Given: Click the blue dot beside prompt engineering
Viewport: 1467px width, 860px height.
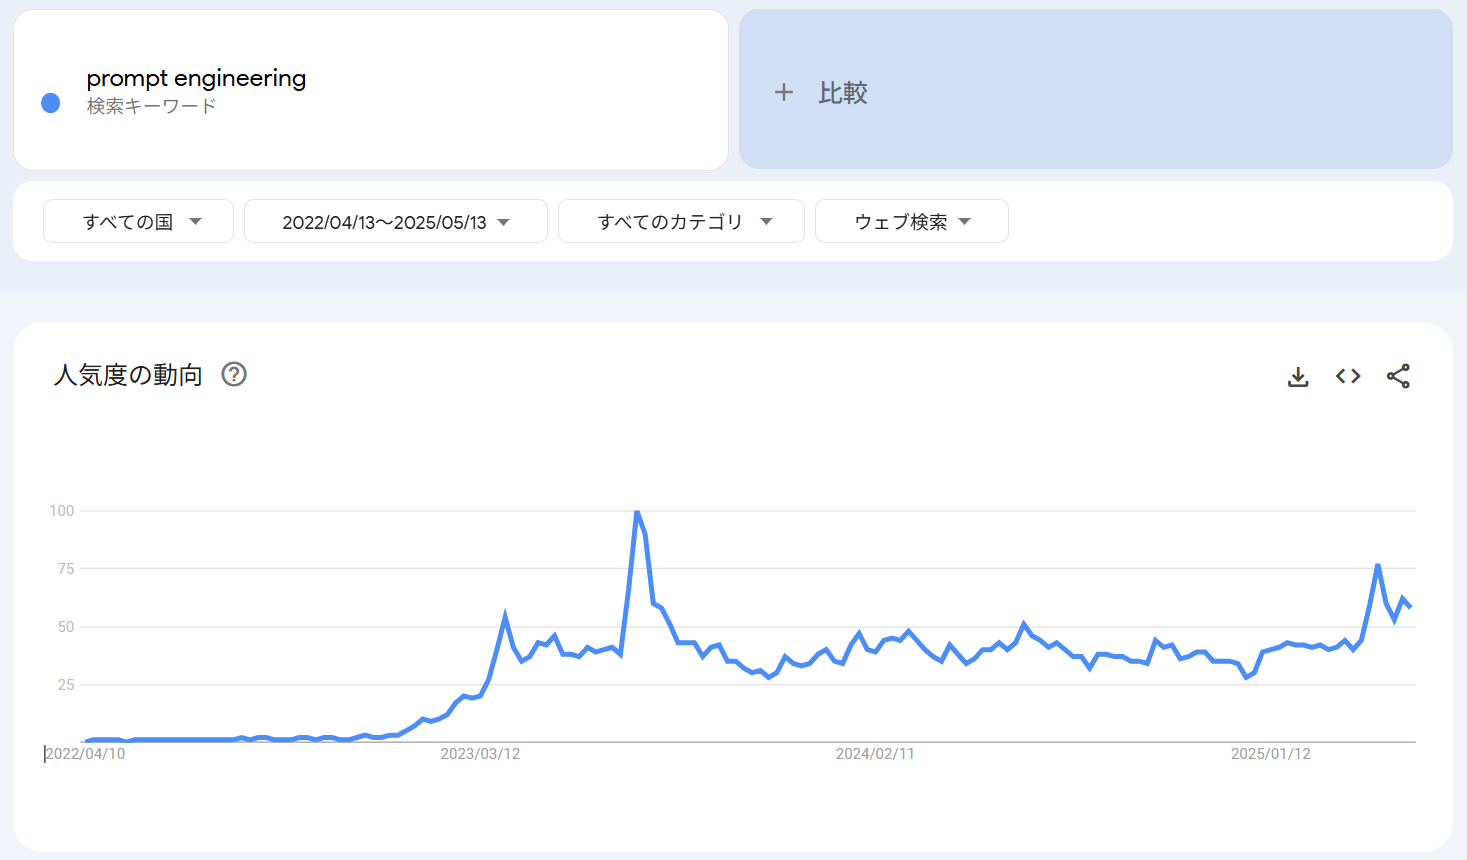Looking at the screenshot, I should click(51, 102).
